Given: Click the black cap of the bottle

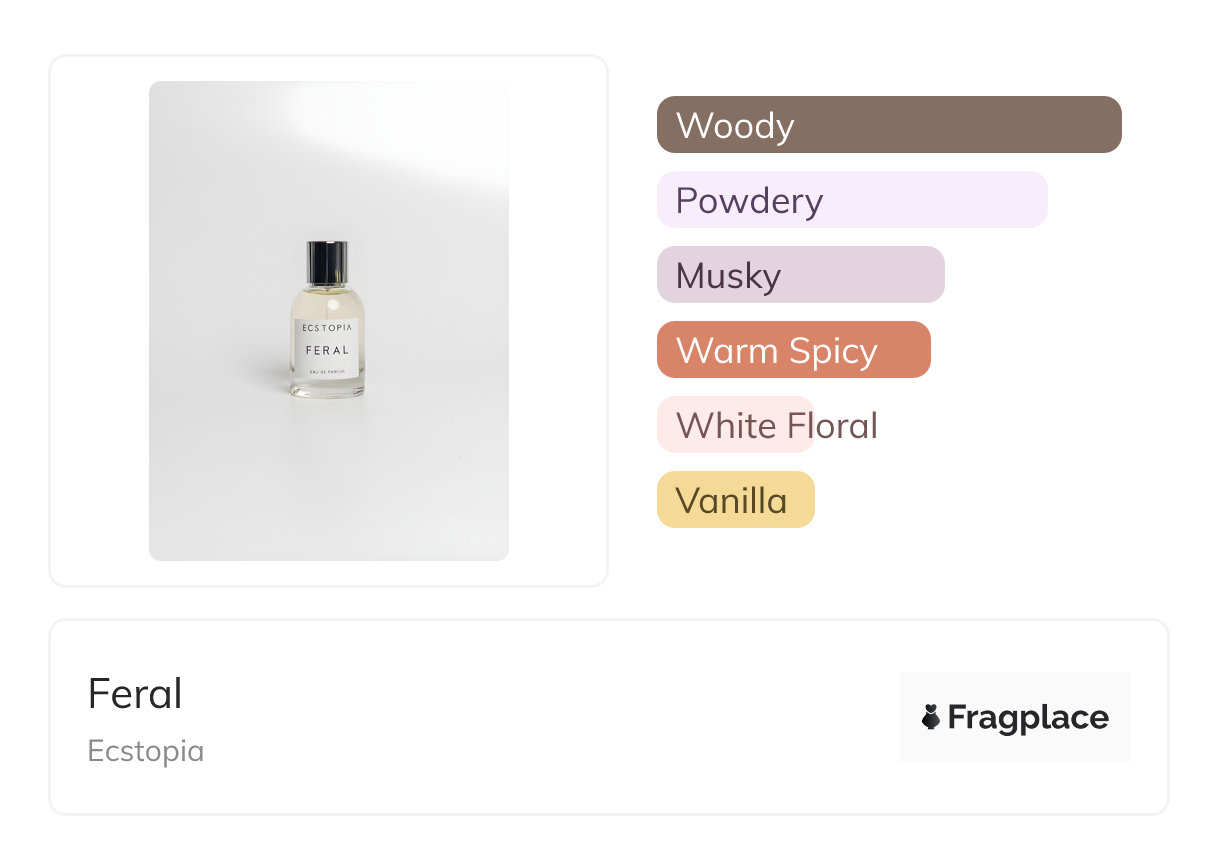Looking at the screenshot, I should click(x=328, y=263).
